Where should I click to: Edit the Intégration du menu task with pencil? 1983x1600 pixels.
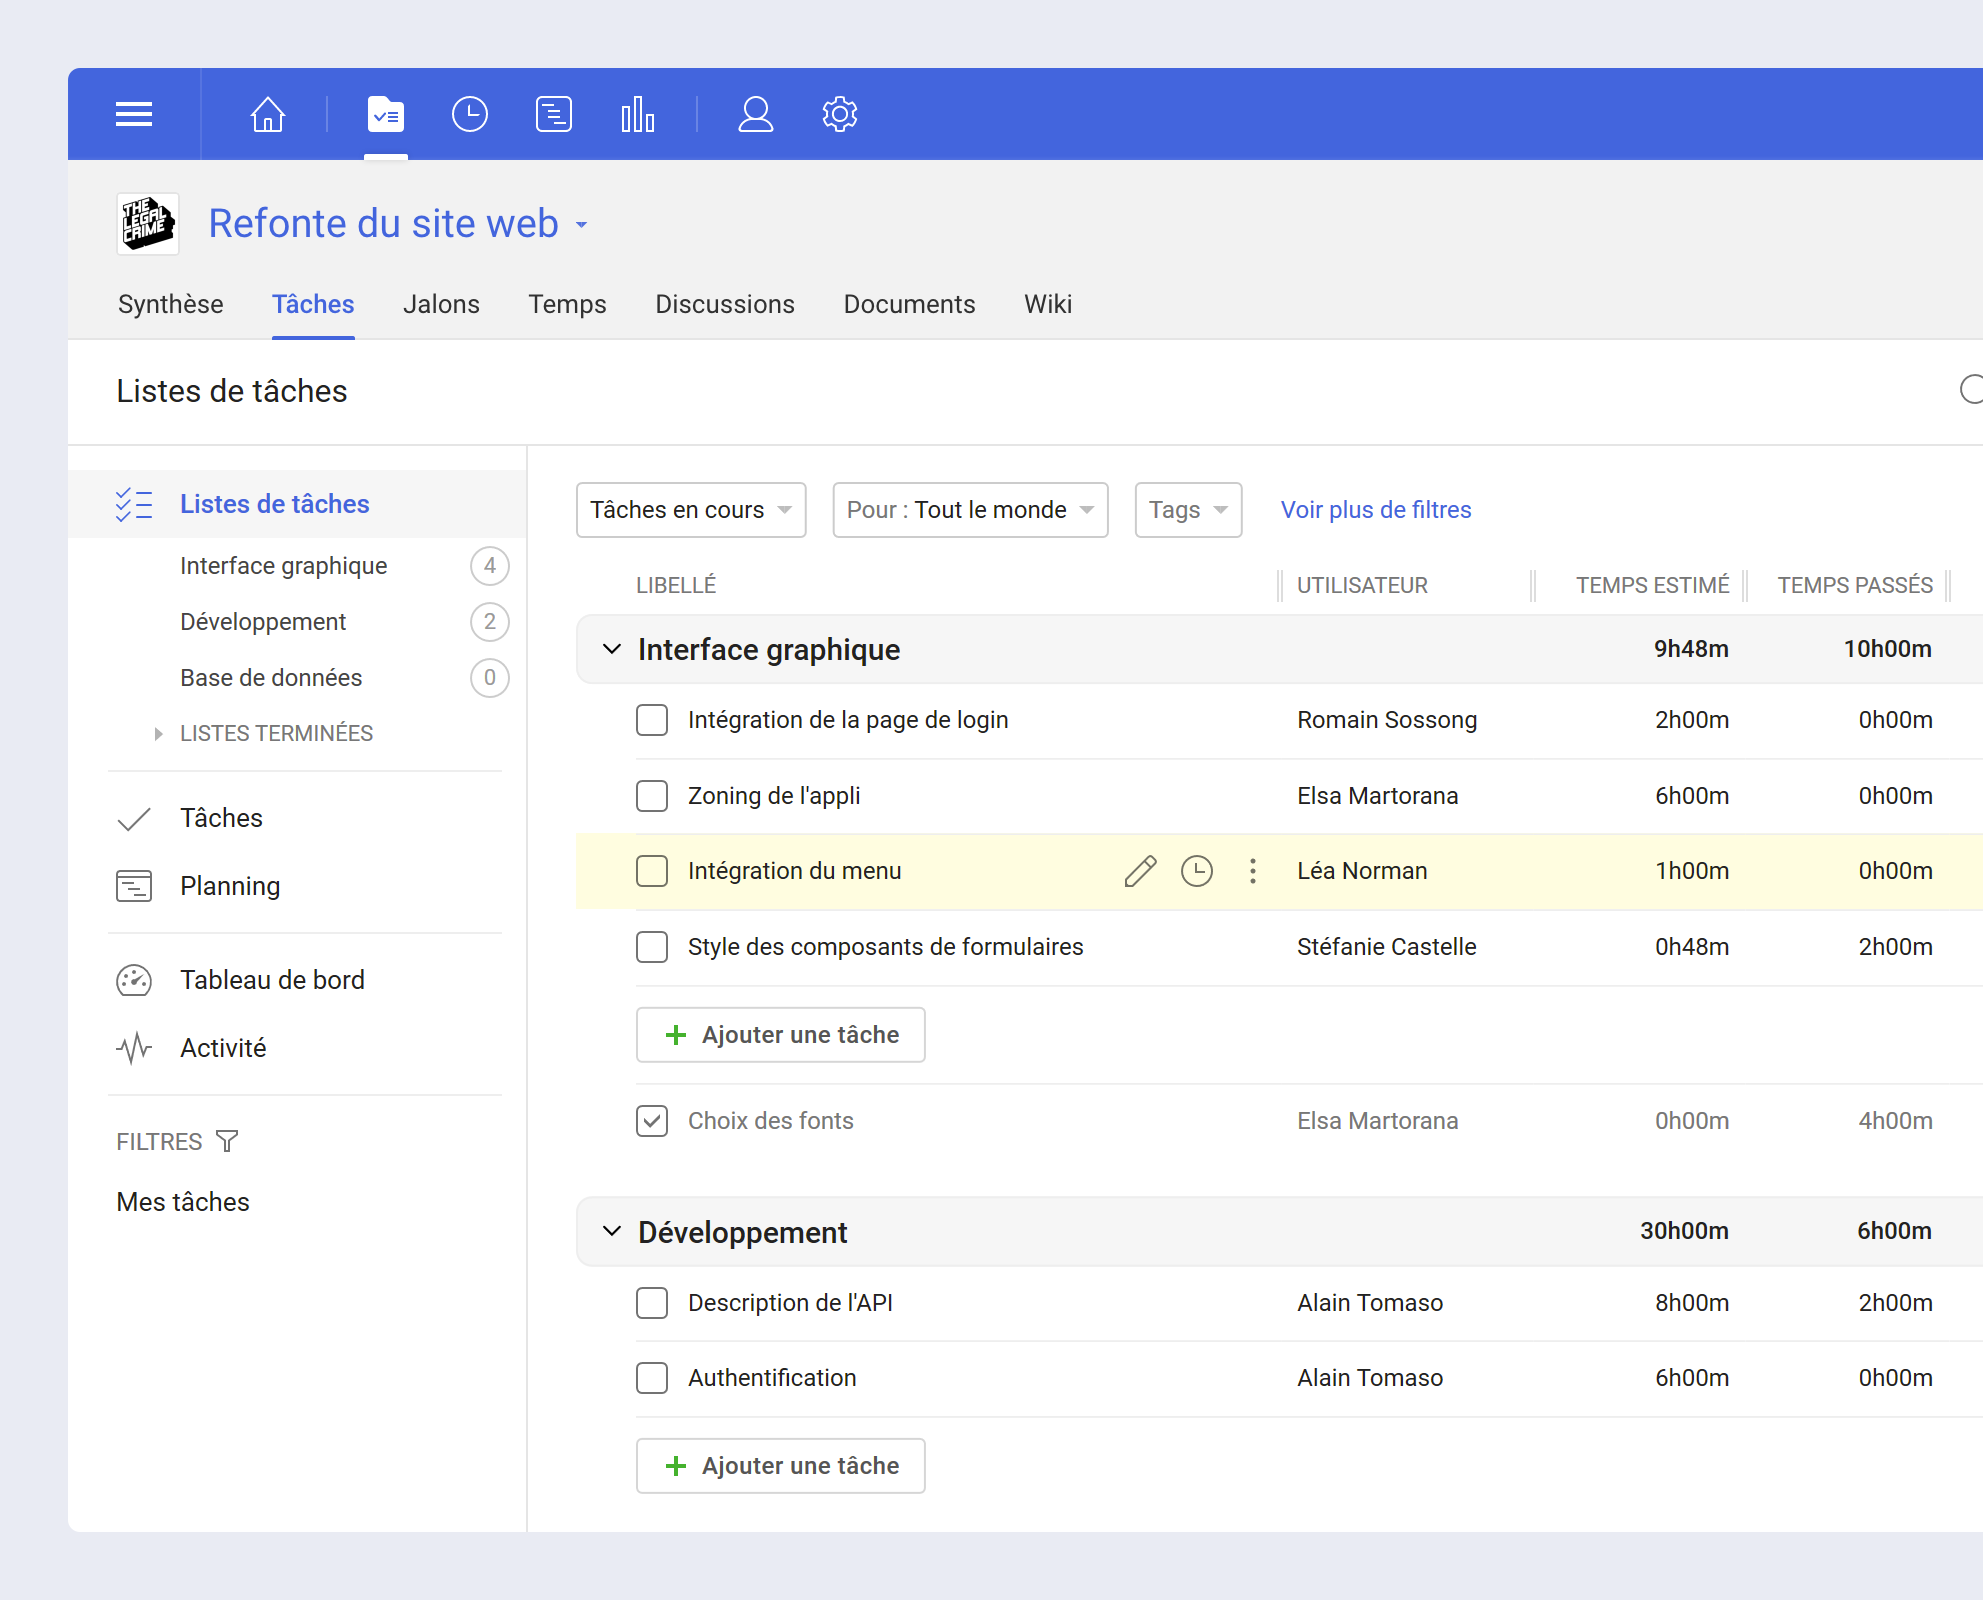click(x=1140, y=871)
